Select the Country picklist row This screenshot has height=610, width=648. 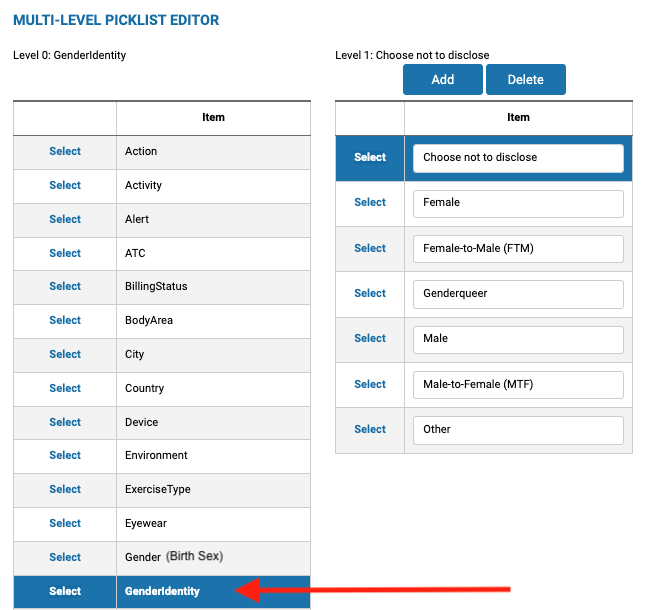65,388
